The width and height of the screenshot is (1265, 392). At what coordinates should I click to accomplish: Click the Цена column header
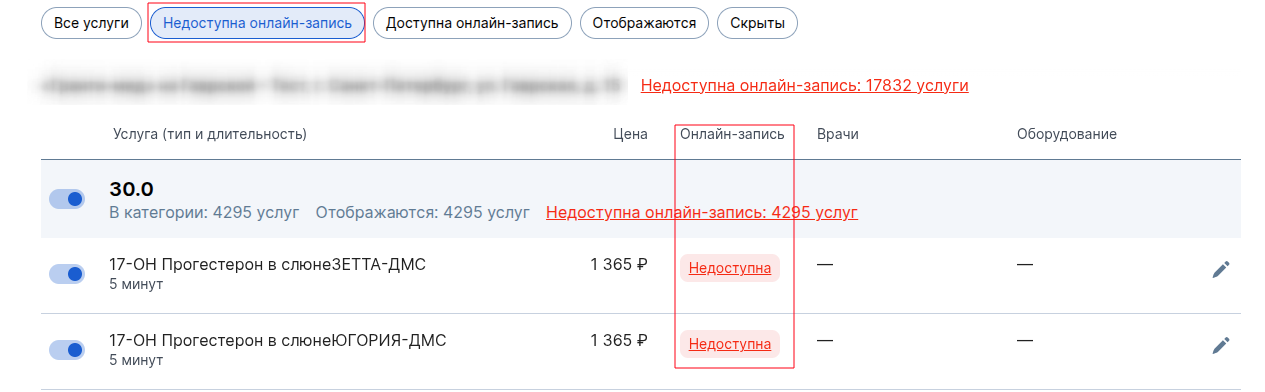(630, 134)
